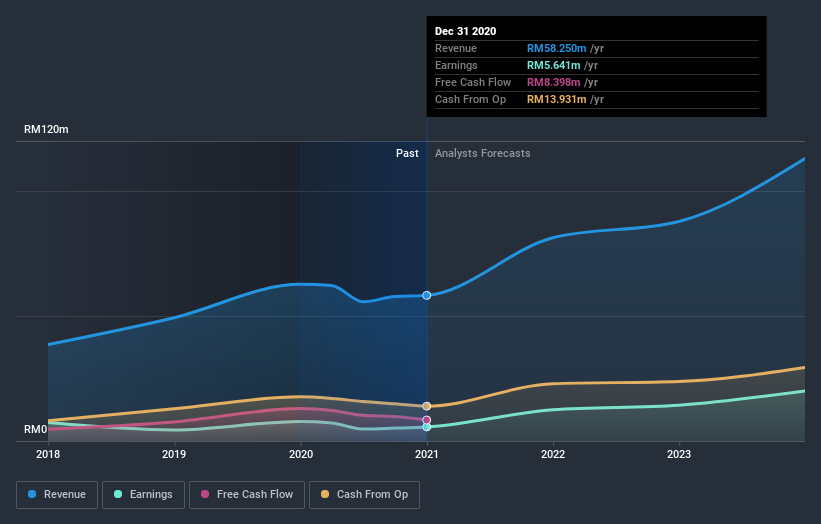This screenshot has width=821, height=524.
Task: Click the RM120m y-axis label
Action: coord(46,129)
